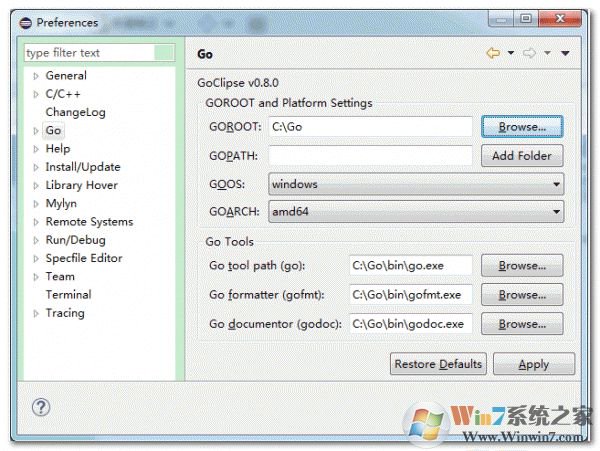Click the forward navigation arrow icon
600x451 pixels.
(529, 52)
